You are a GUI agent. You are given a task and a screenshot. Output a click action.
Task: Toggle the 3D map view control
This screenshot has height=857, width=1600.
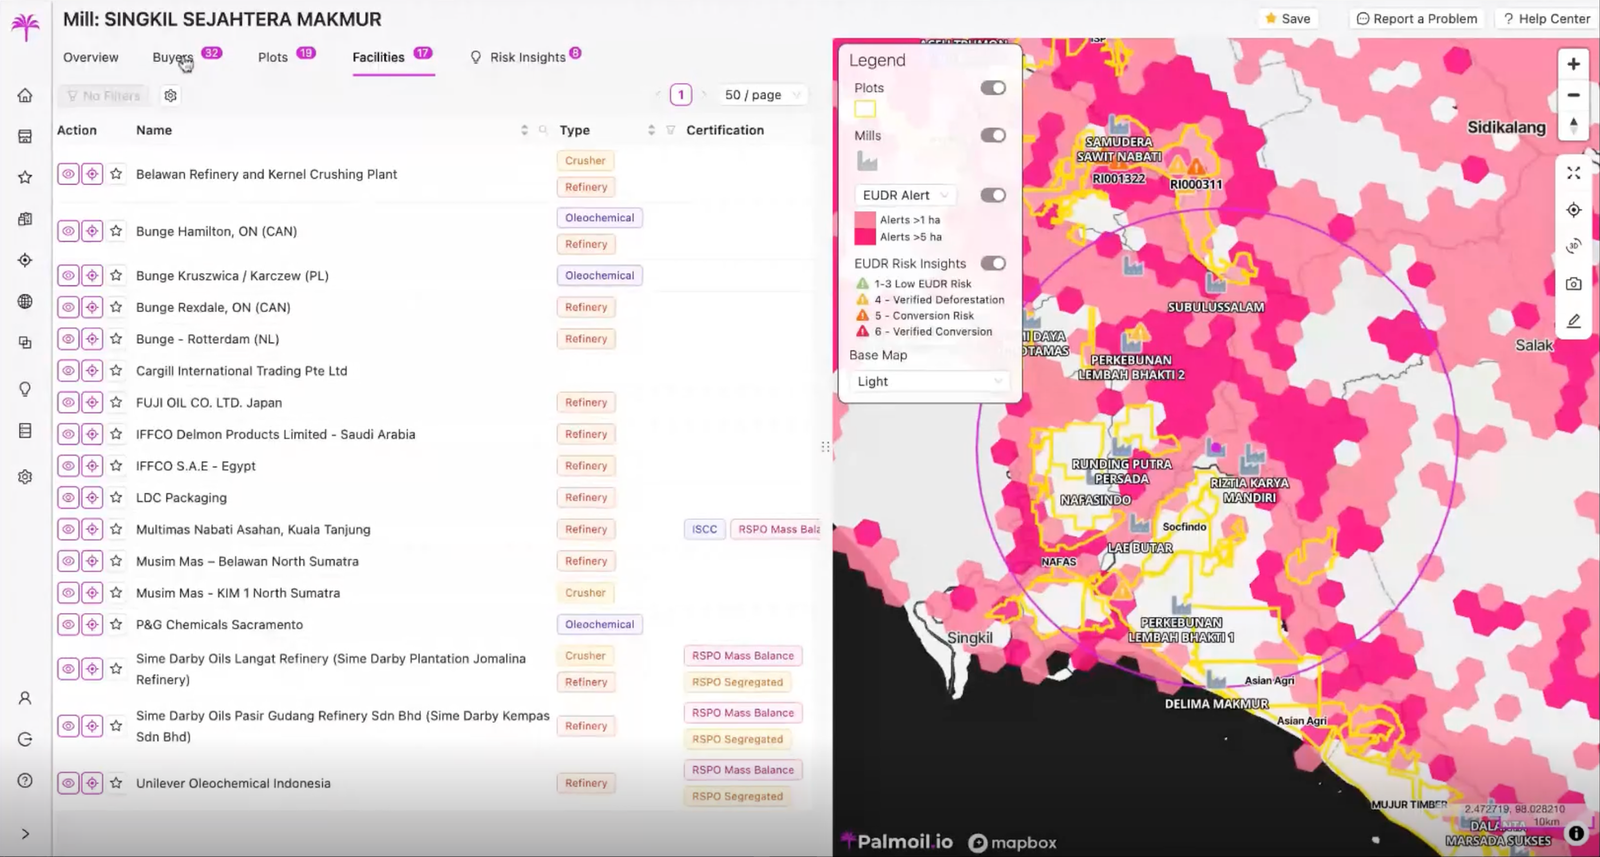(1573, 246)
